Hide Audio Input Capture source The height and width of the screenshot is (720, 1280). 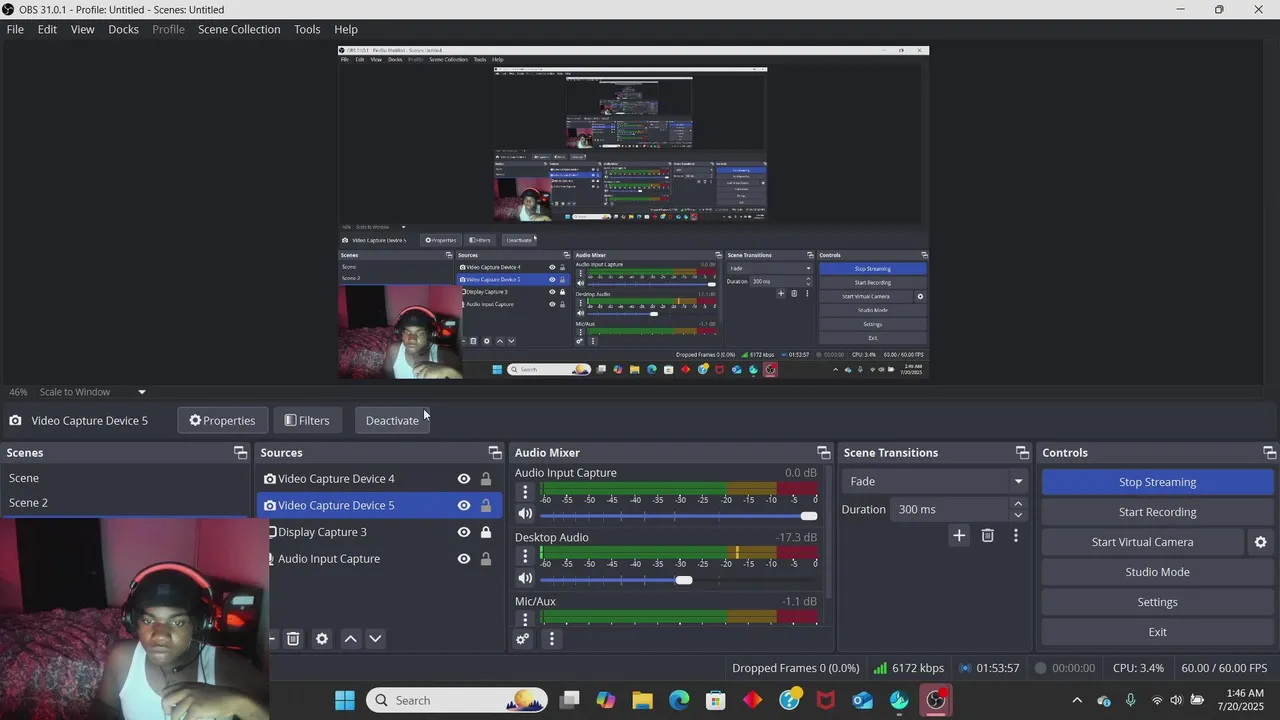pos(464,559)
